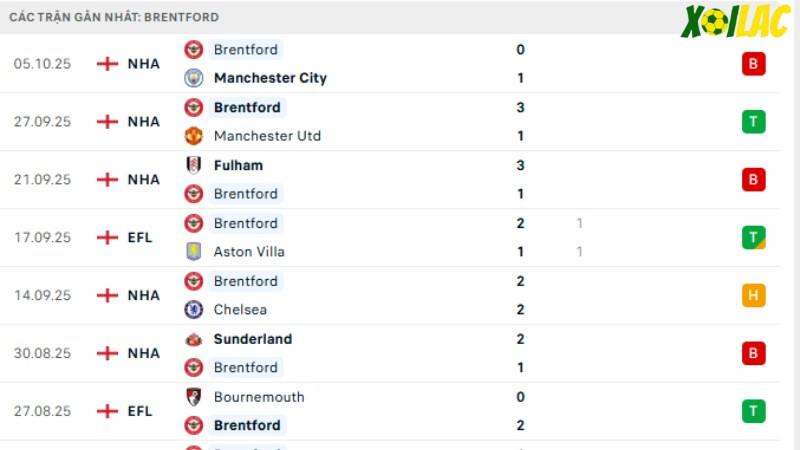The height and width of the screenshot is (450, 800).
Task: Click the red B badge for the Sunderland match
Action: point(754,353)
